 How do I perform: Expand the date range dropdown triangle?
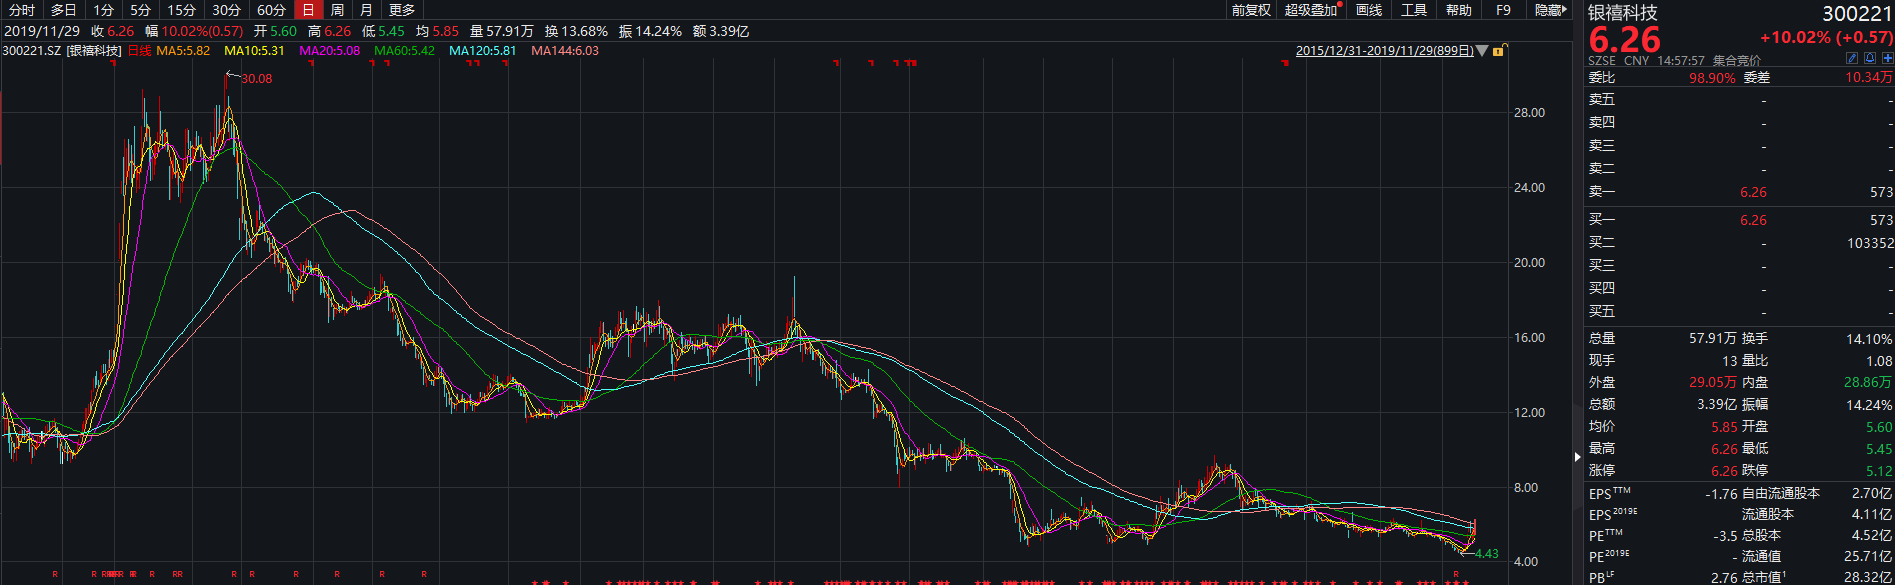coord(1482,50)
